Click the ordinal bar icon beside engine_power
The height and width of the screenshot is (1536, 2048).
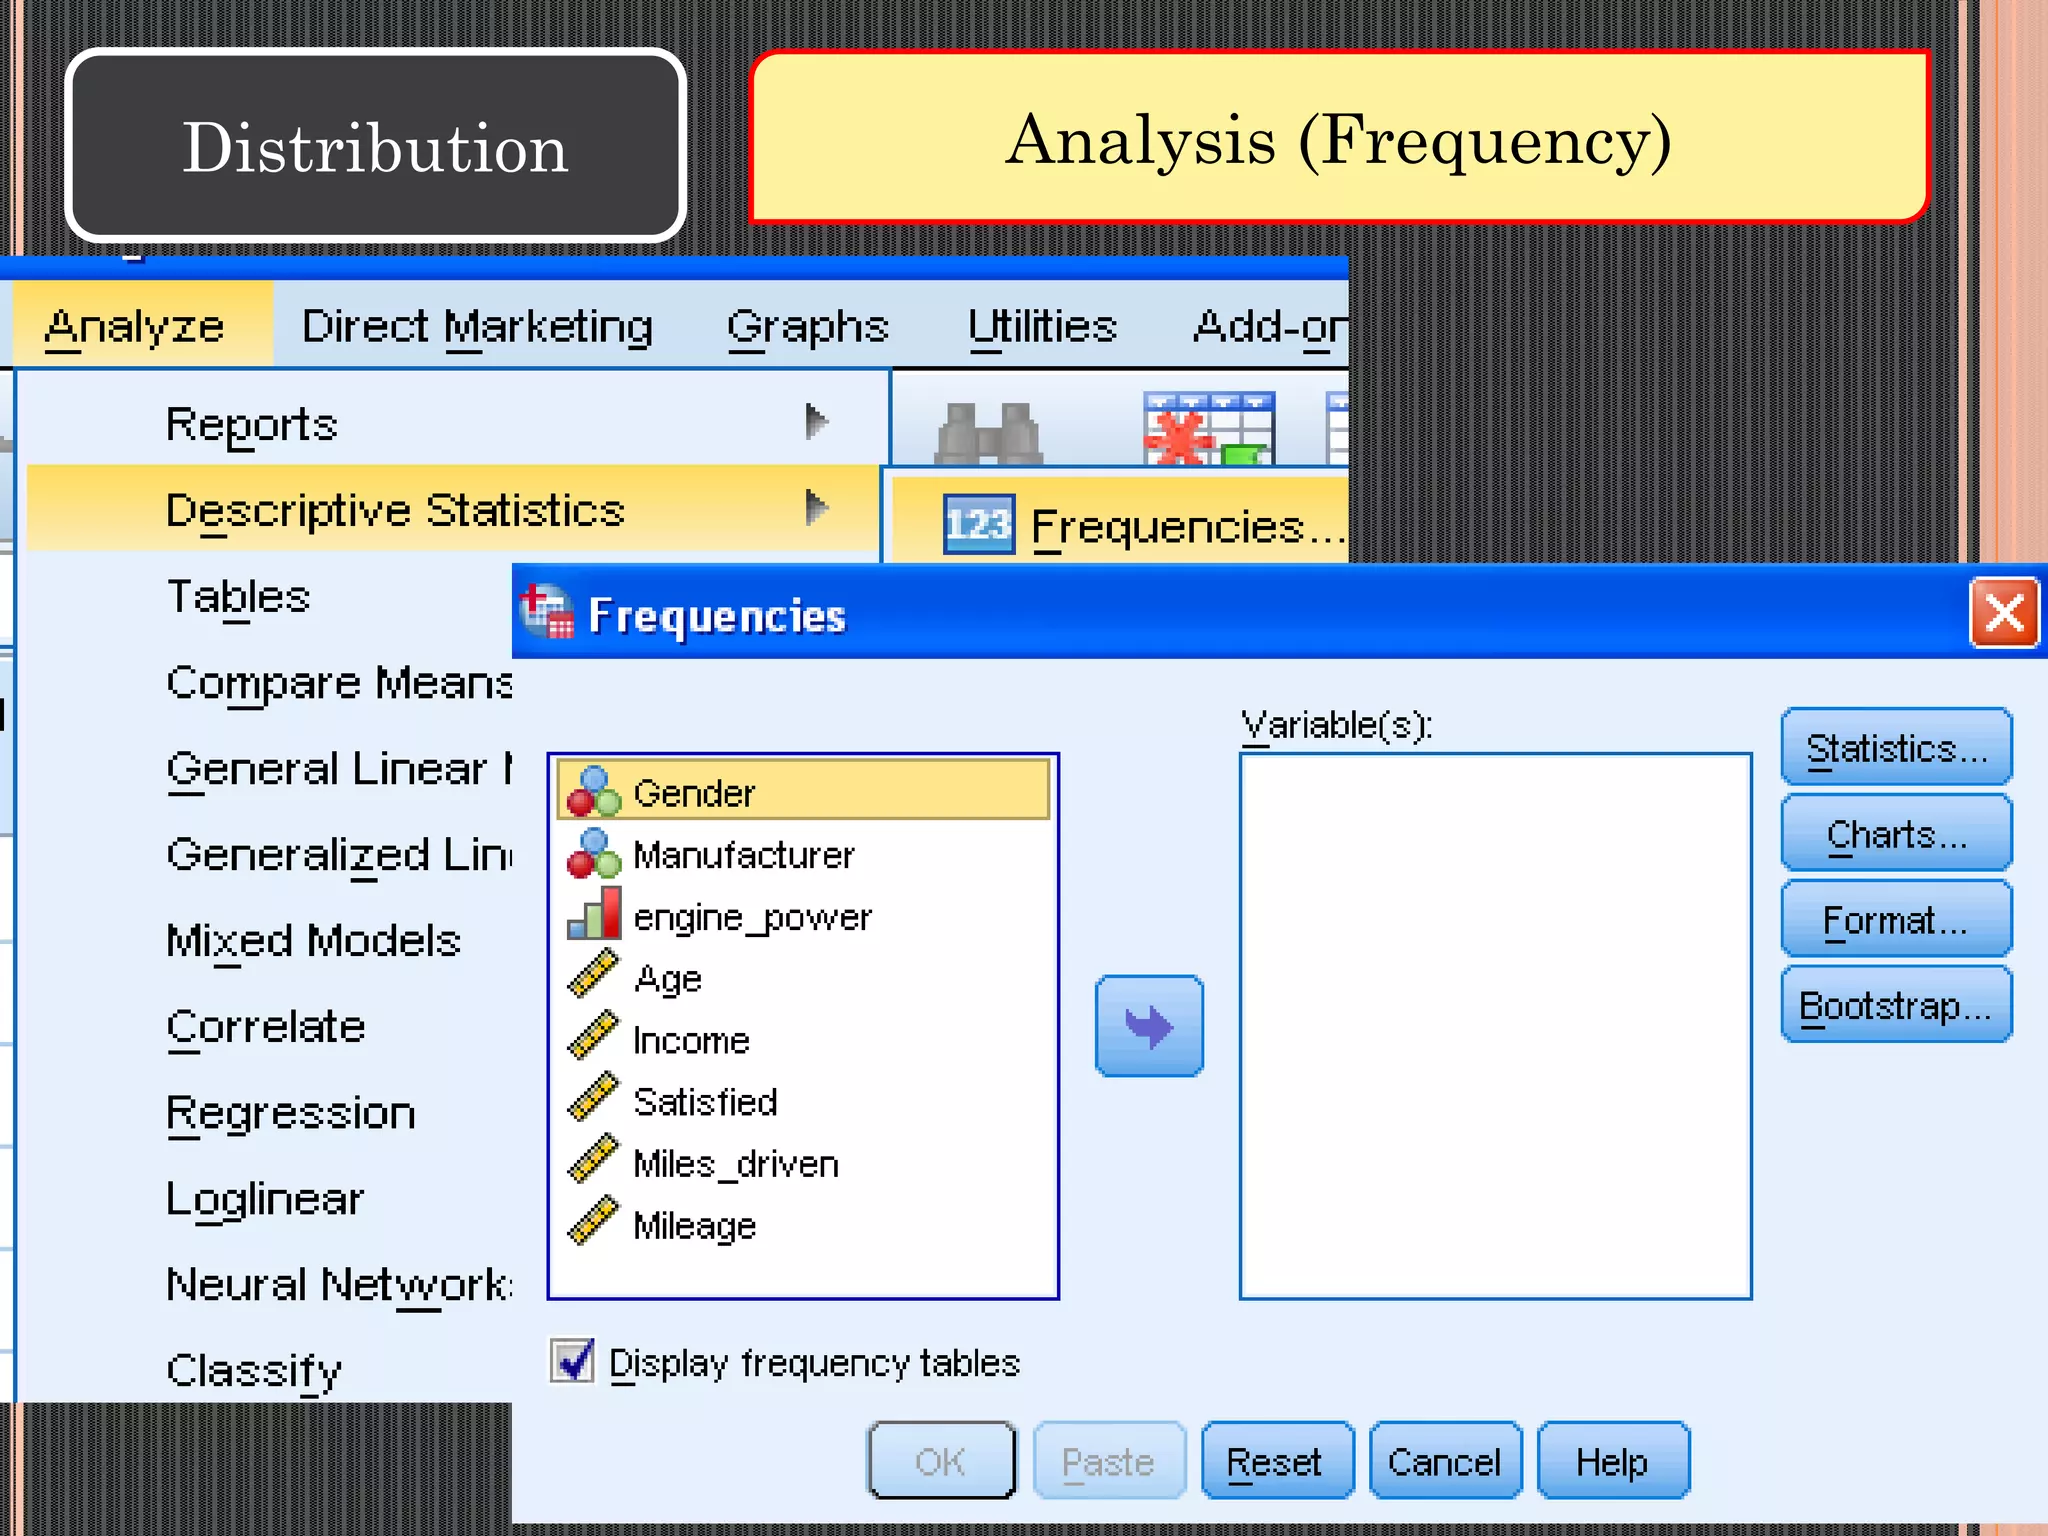coord(594,914)
